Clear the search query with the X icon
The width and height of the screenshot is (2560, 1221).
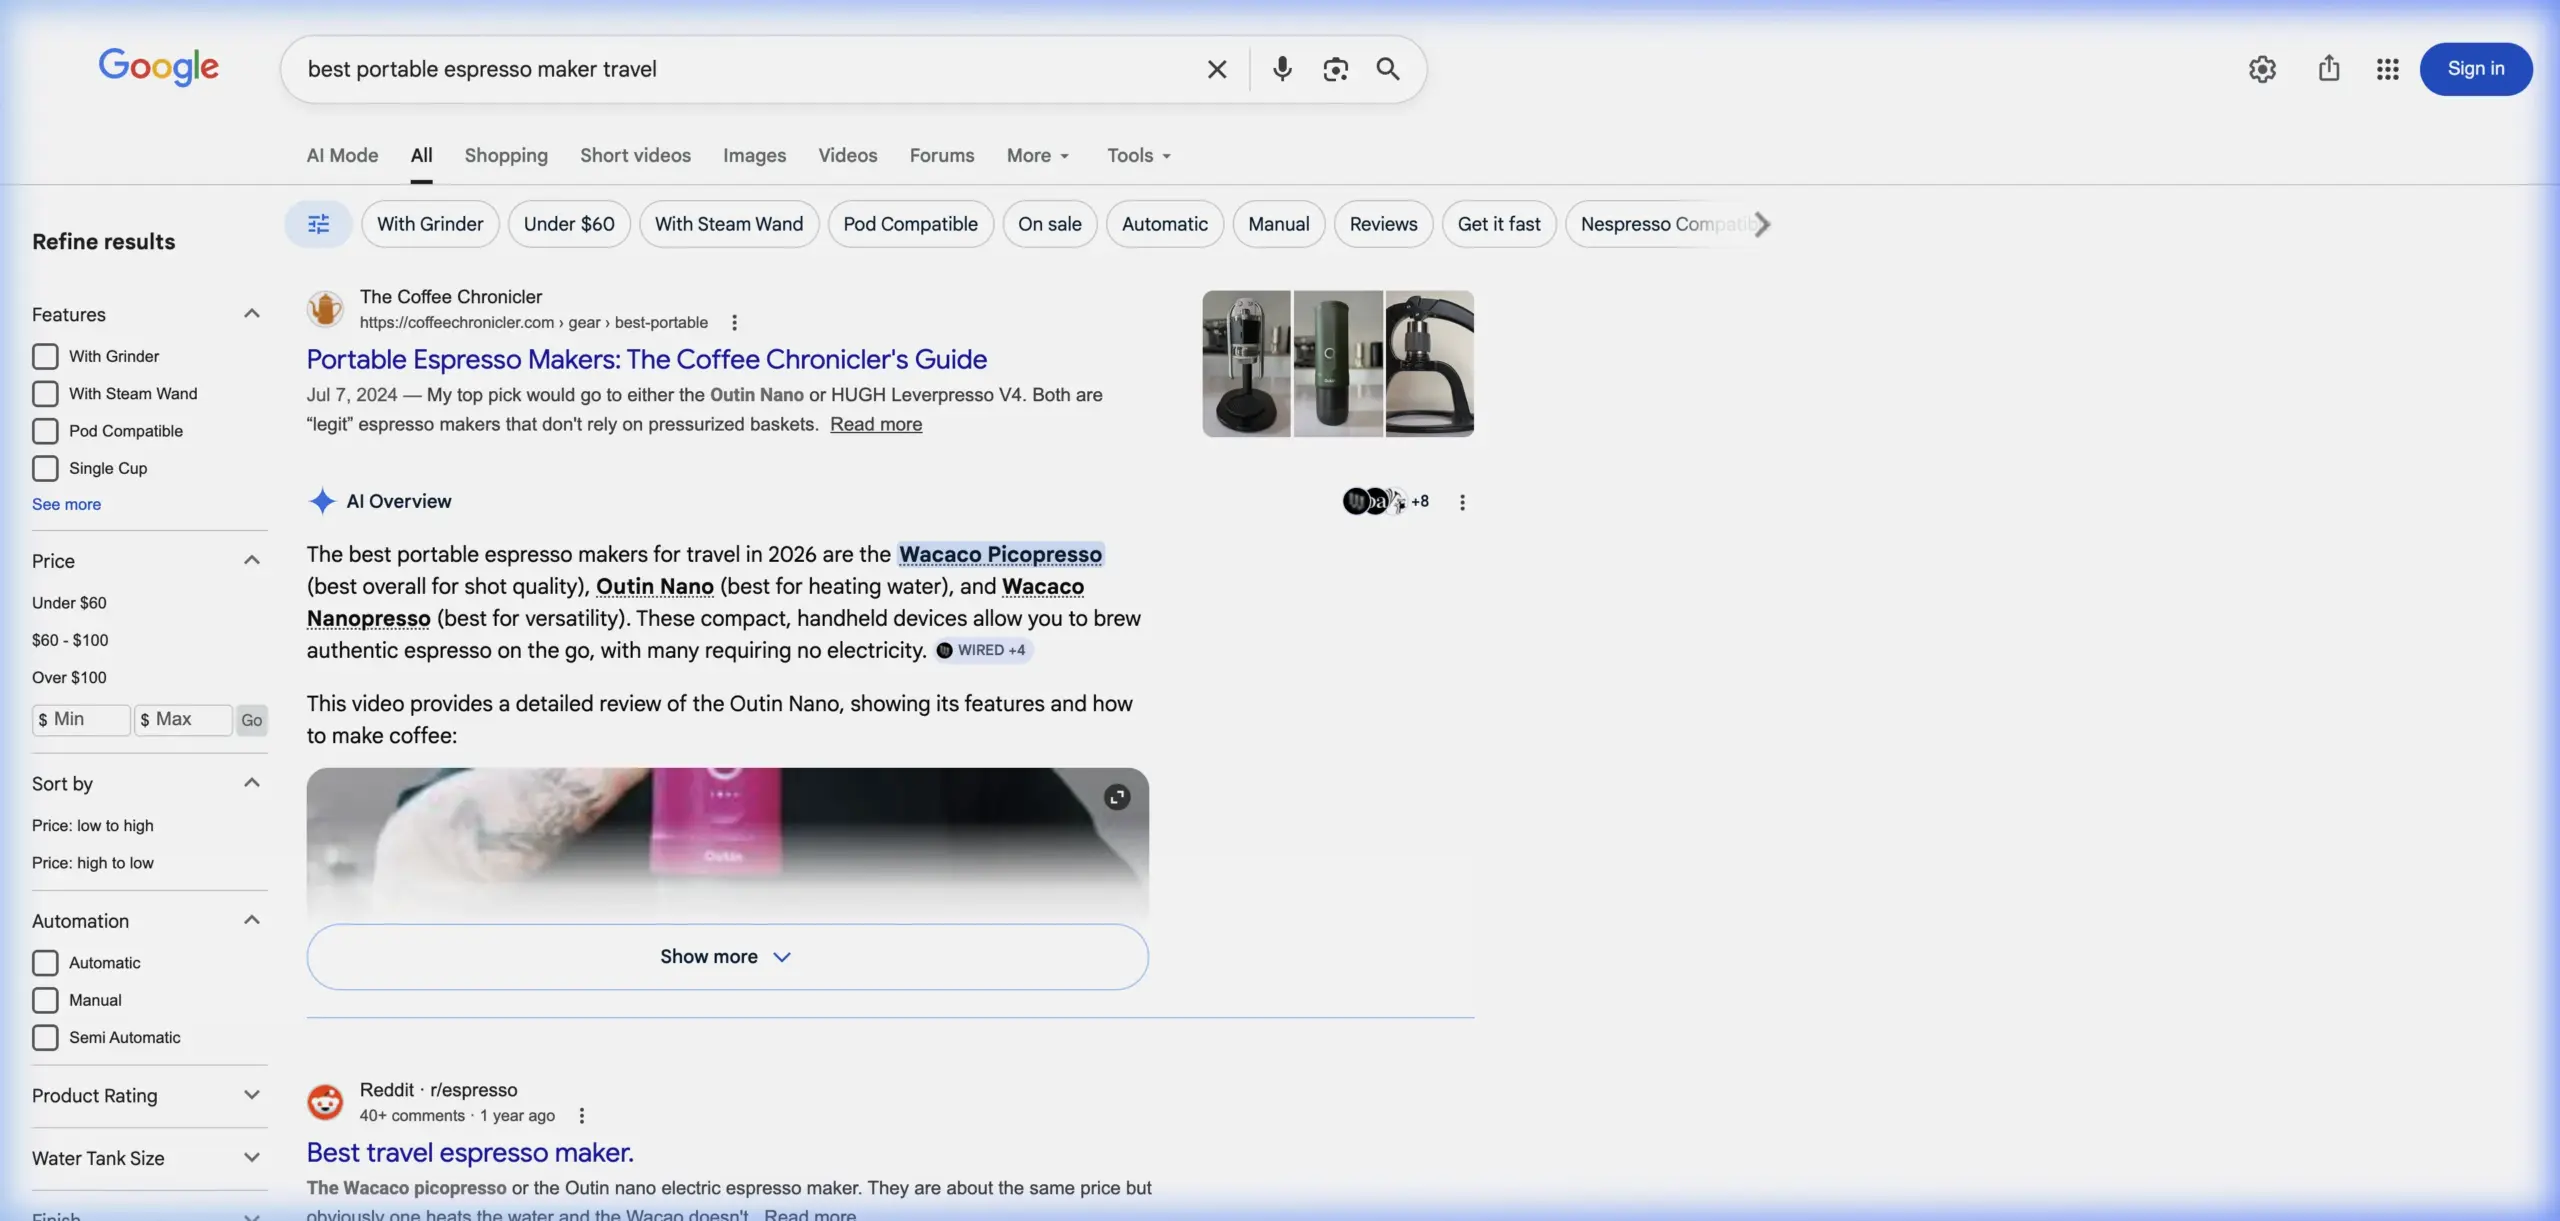[1215, 68]
